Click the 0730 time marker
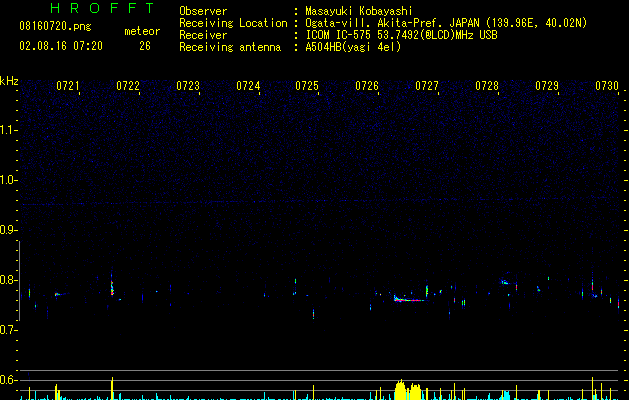This screenshot has width=629, height=400. point(607,86)
